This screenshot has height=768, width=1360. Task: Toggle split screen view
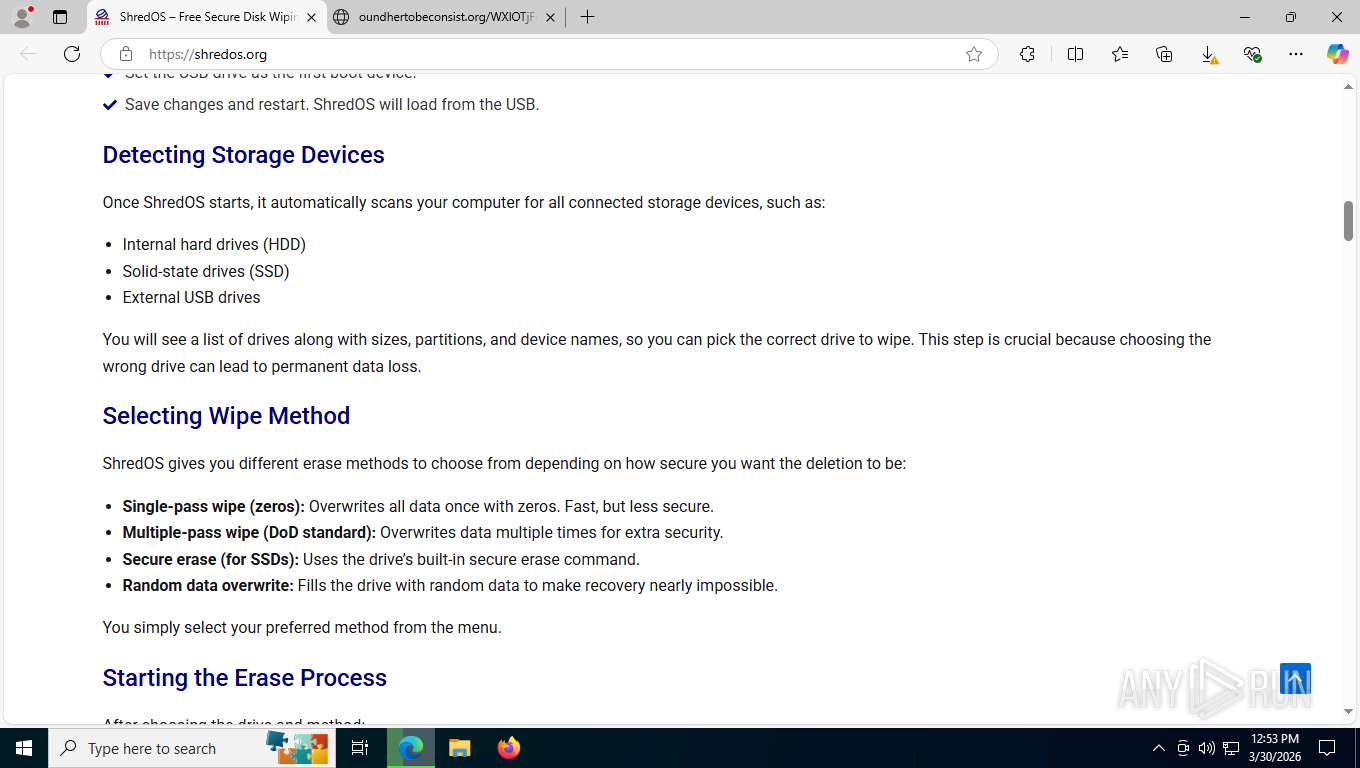point(1076,54)
